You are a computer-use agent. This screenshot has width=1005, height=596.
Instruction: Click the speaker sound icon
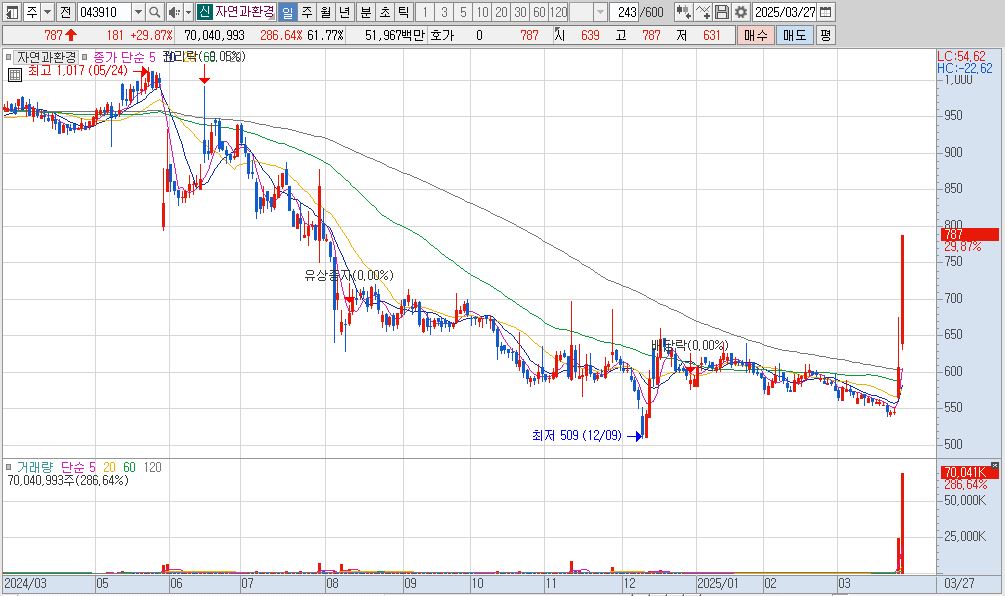tap(174, 12)
